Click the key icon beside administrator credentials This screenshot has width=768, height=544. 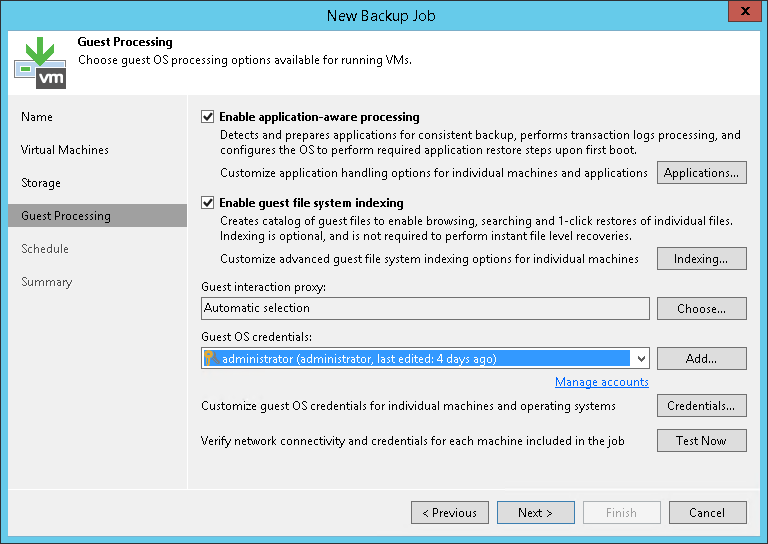point(211,359)
